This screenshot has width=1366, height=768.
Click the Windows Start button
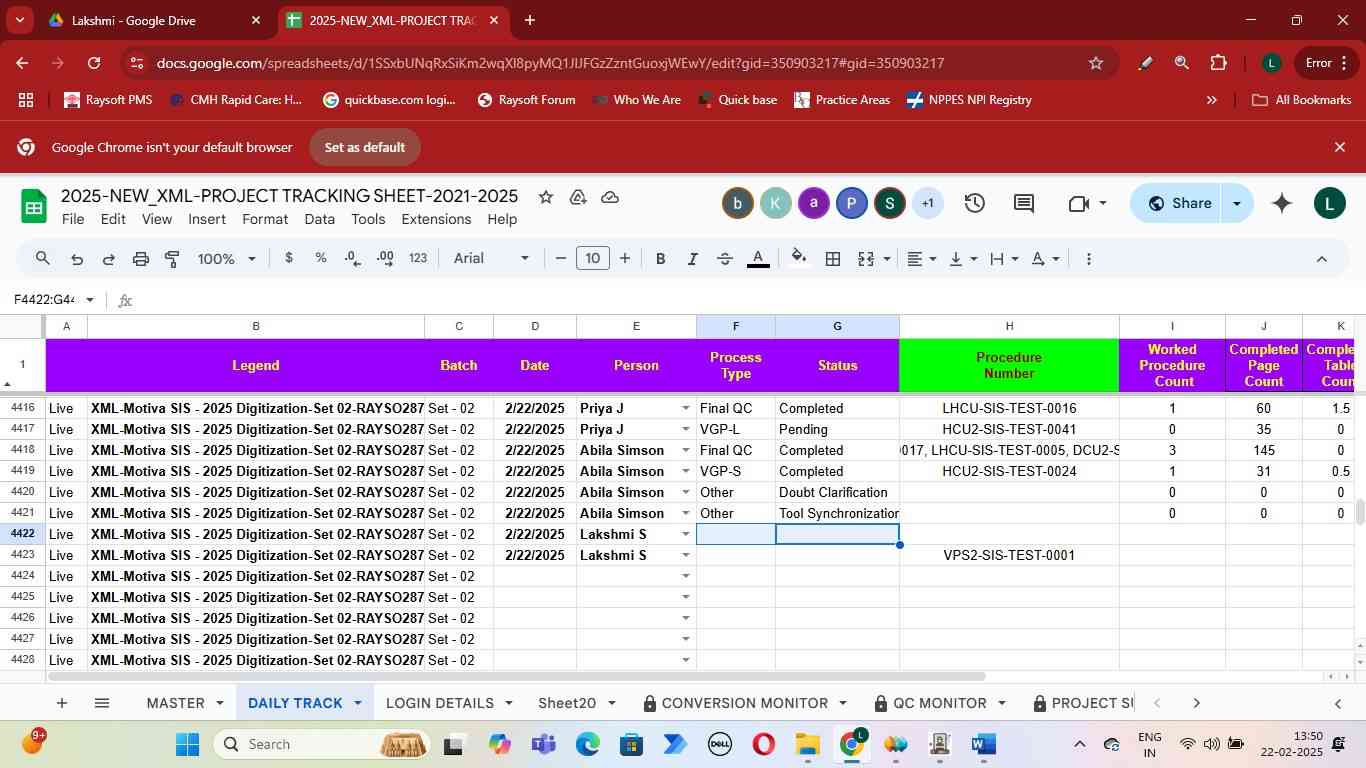[188, 744]
